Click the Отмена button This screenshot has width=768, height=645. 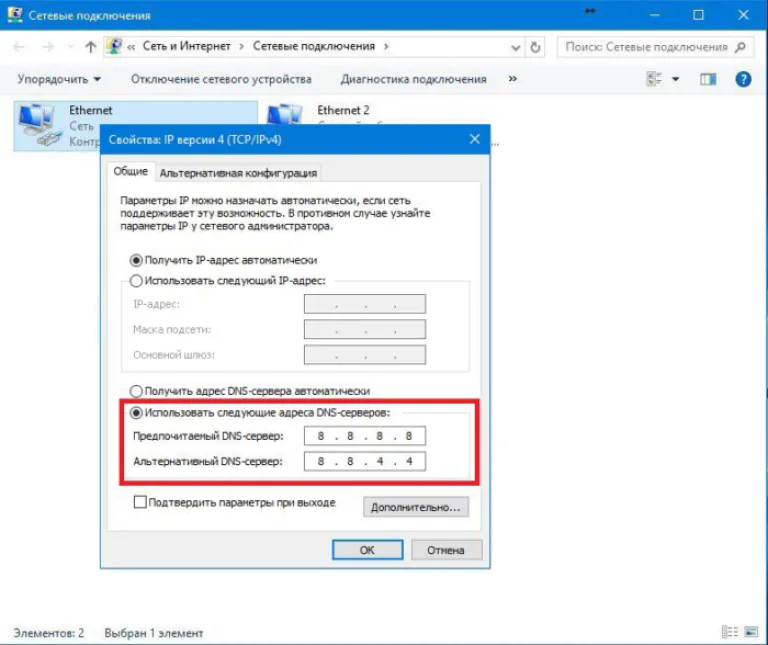[446, 550]
